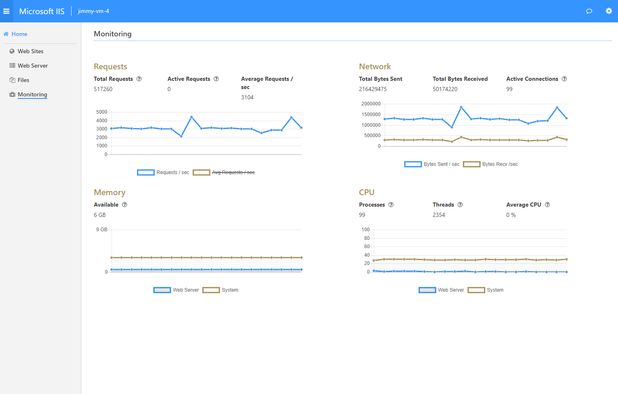The image size is (618, 394).
Task: Open Web Server section
Action: point(32,65)
